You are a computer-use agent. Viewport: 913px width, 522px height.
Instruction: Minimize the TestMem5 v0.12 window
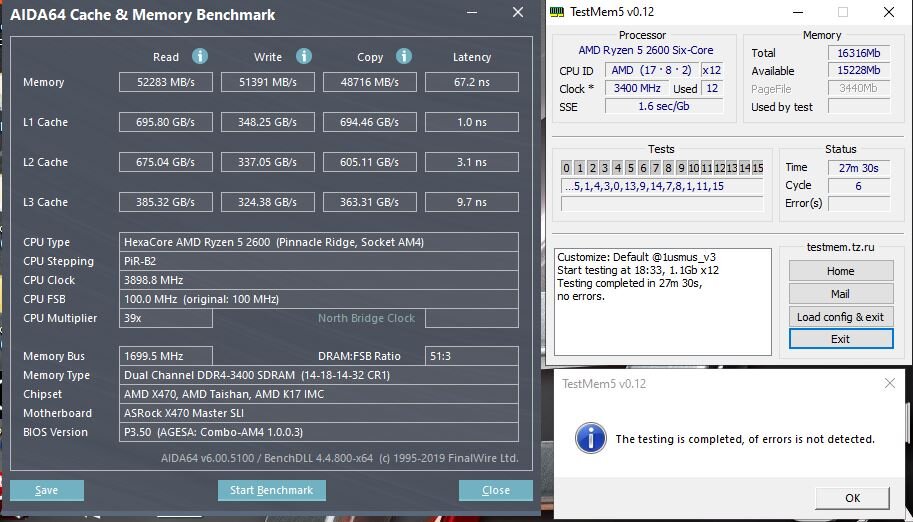point(796,12)
